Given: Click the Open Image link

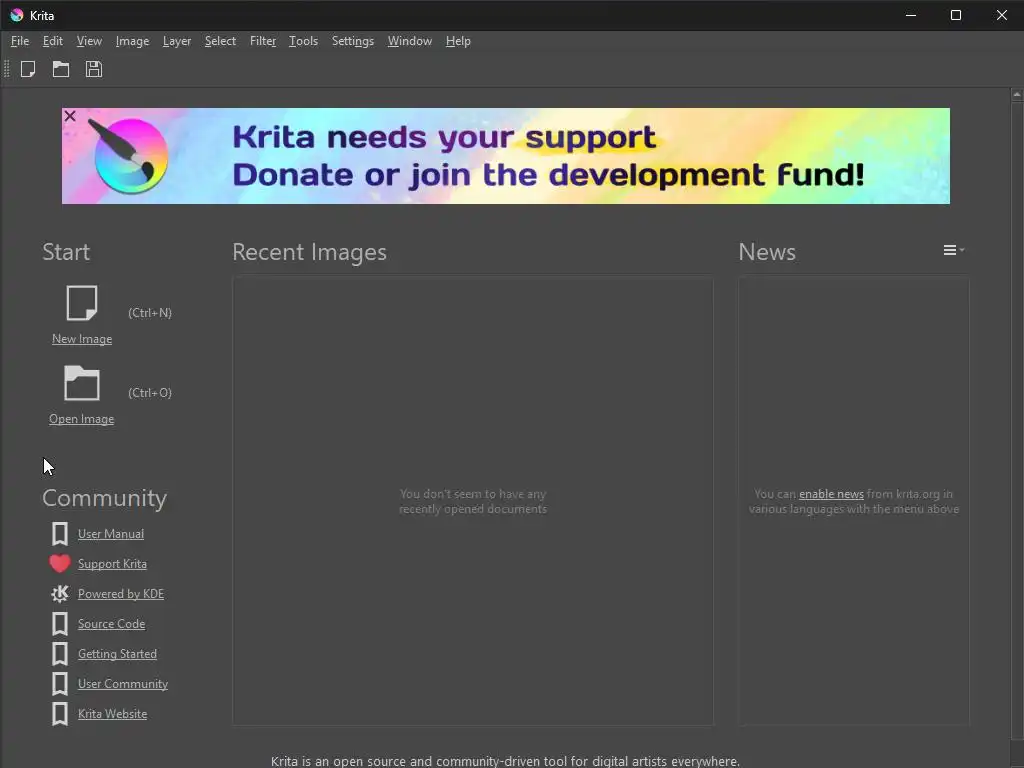Looking at the screenshot, I should 82,419.
